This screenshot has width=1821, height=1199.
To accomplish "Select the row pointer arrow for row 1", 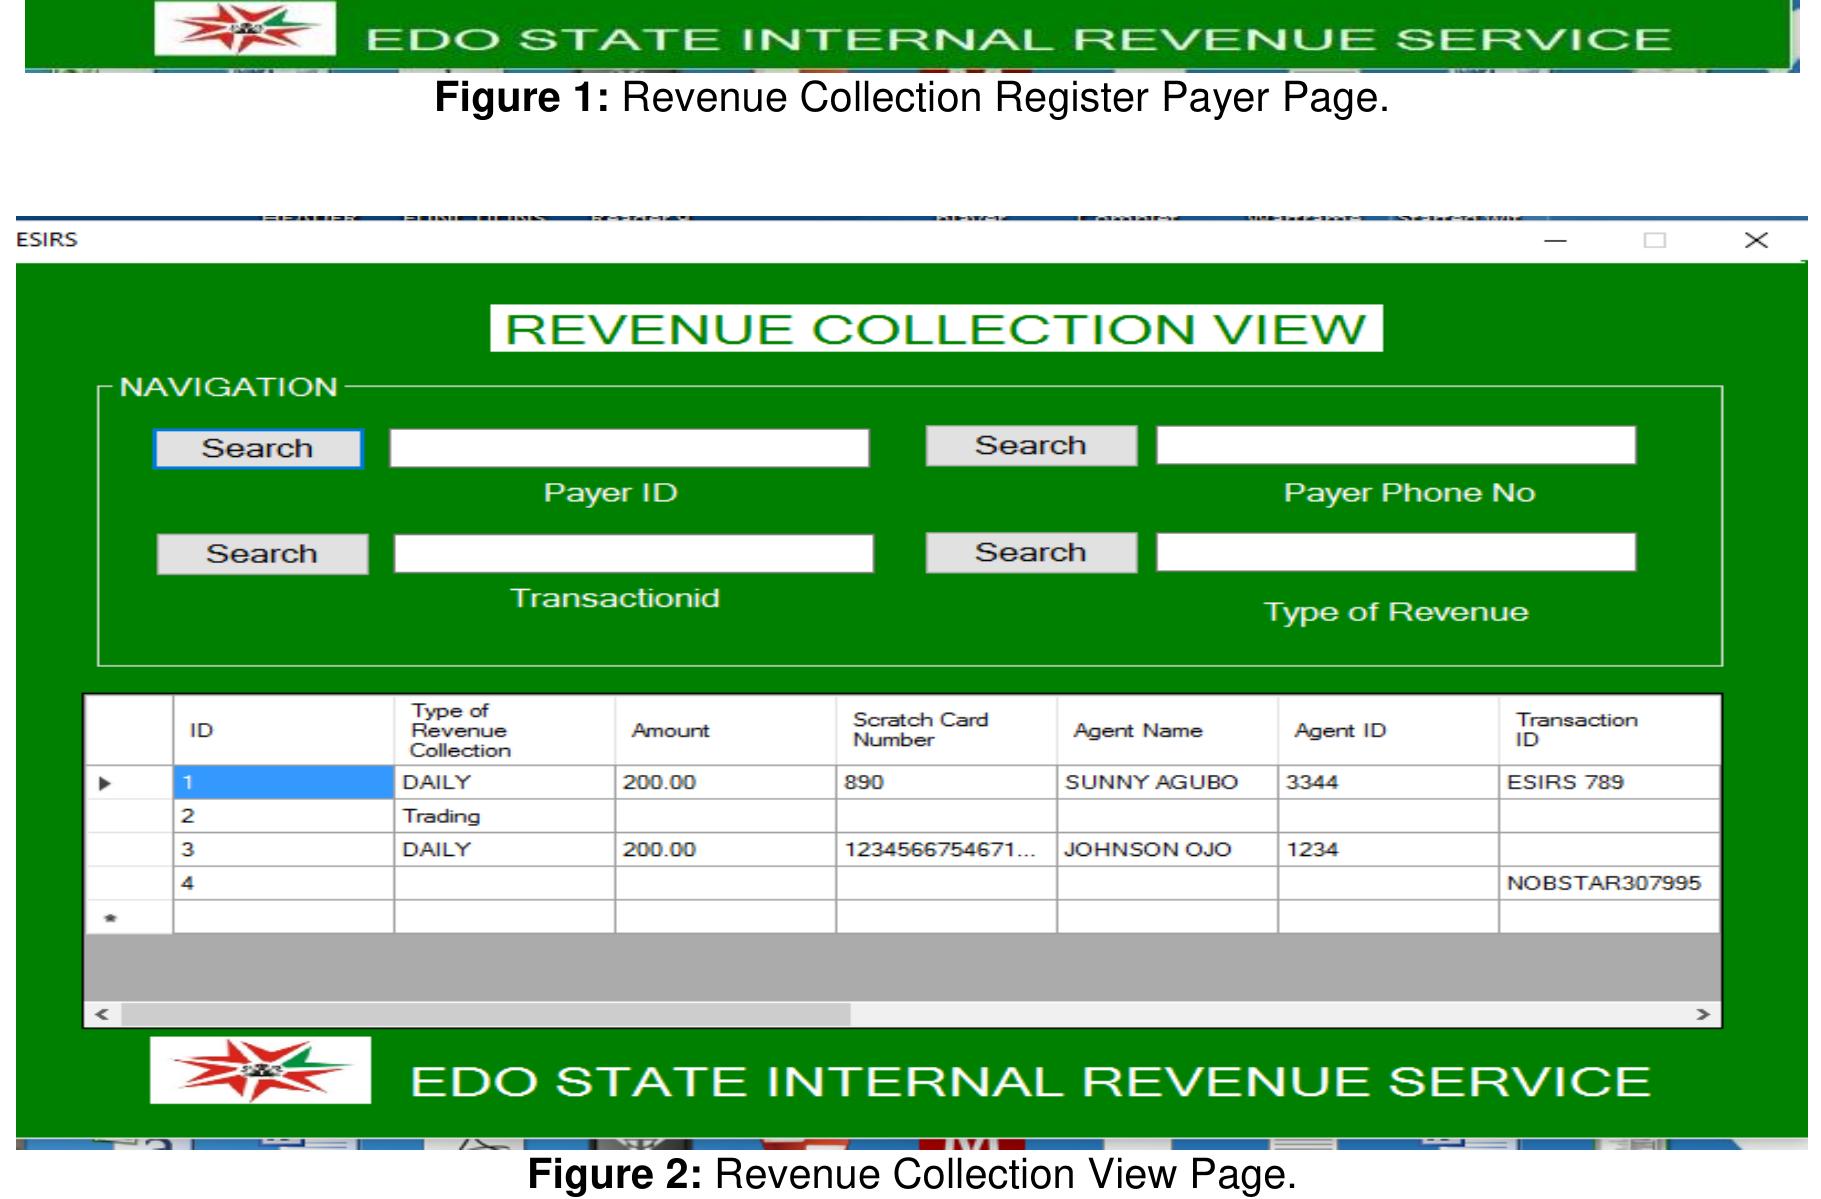I will (x=129, y=783).
